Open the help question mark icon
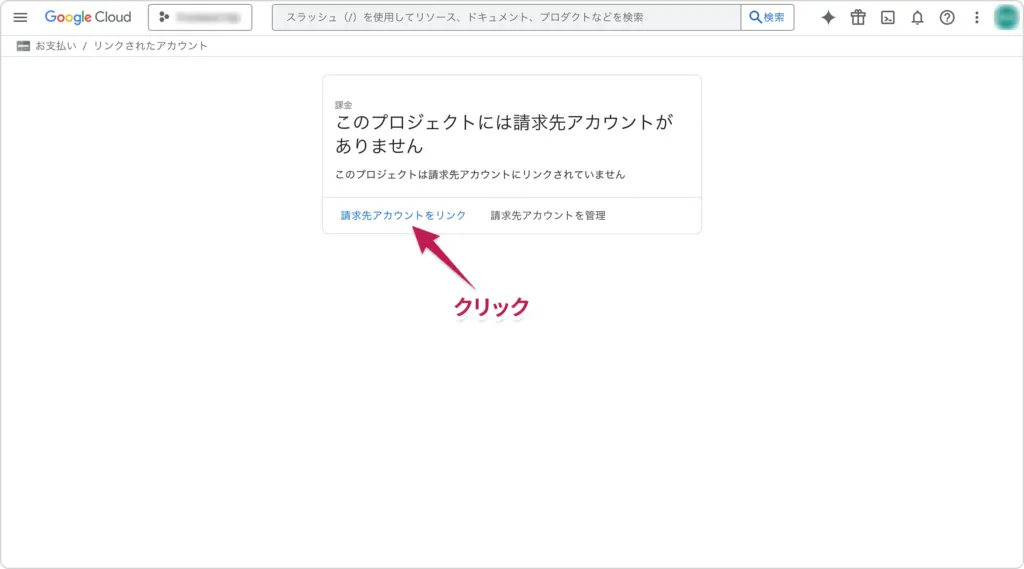This screenshot has height=569, width=1024. [x=947, y=17]
